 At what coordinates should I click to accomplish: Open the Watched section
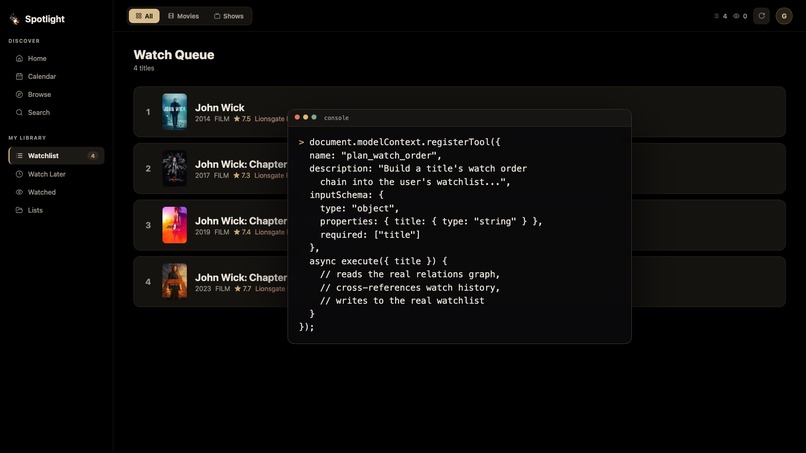pyautogui.click(x=57, y=192)
